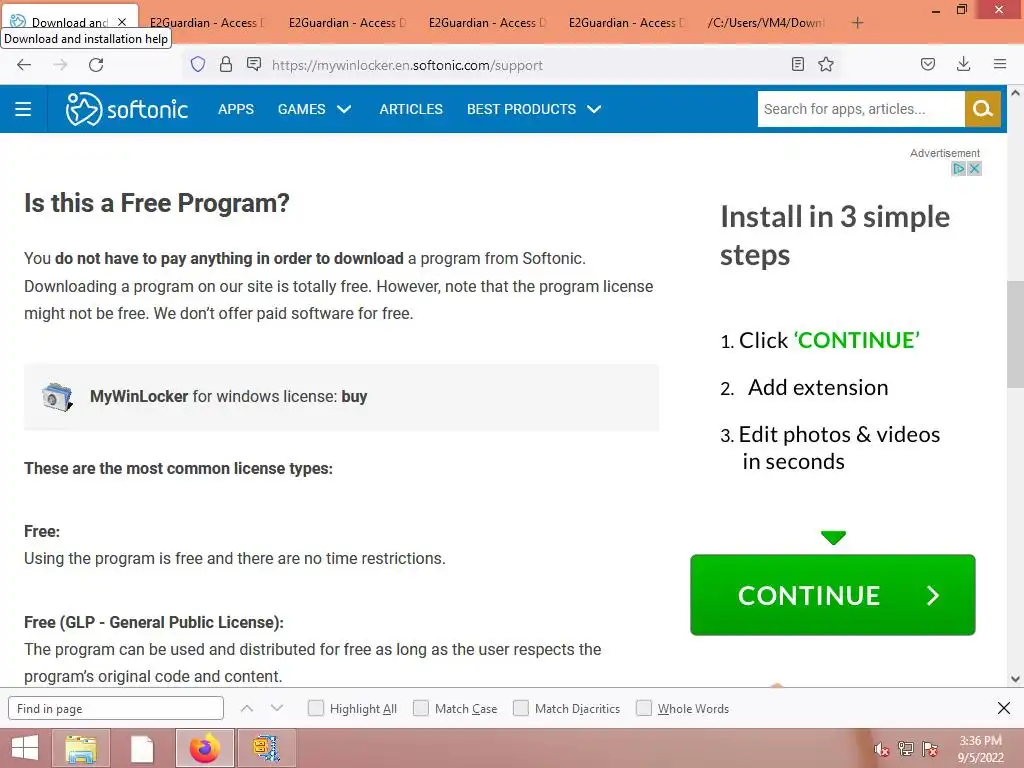
Task: Close the Download and installation help tab
Action: pos(121,22)
